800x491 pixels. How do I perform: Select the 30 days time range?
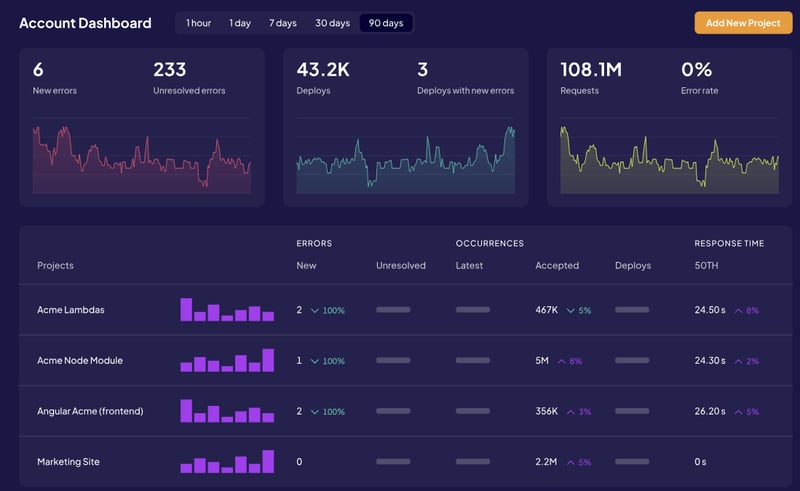tap(332, 23)
